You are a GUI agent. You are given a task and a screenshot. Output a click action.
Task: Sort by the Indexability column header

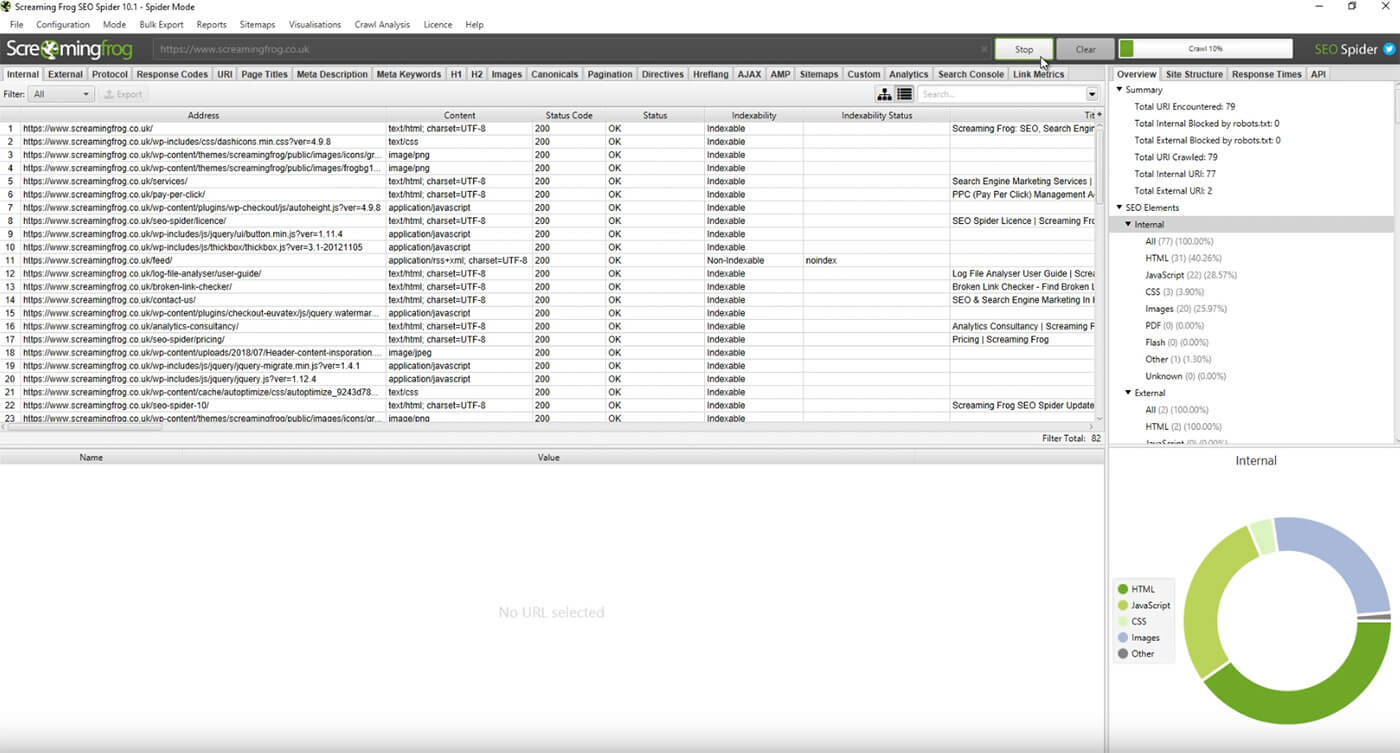pos(754,115)
